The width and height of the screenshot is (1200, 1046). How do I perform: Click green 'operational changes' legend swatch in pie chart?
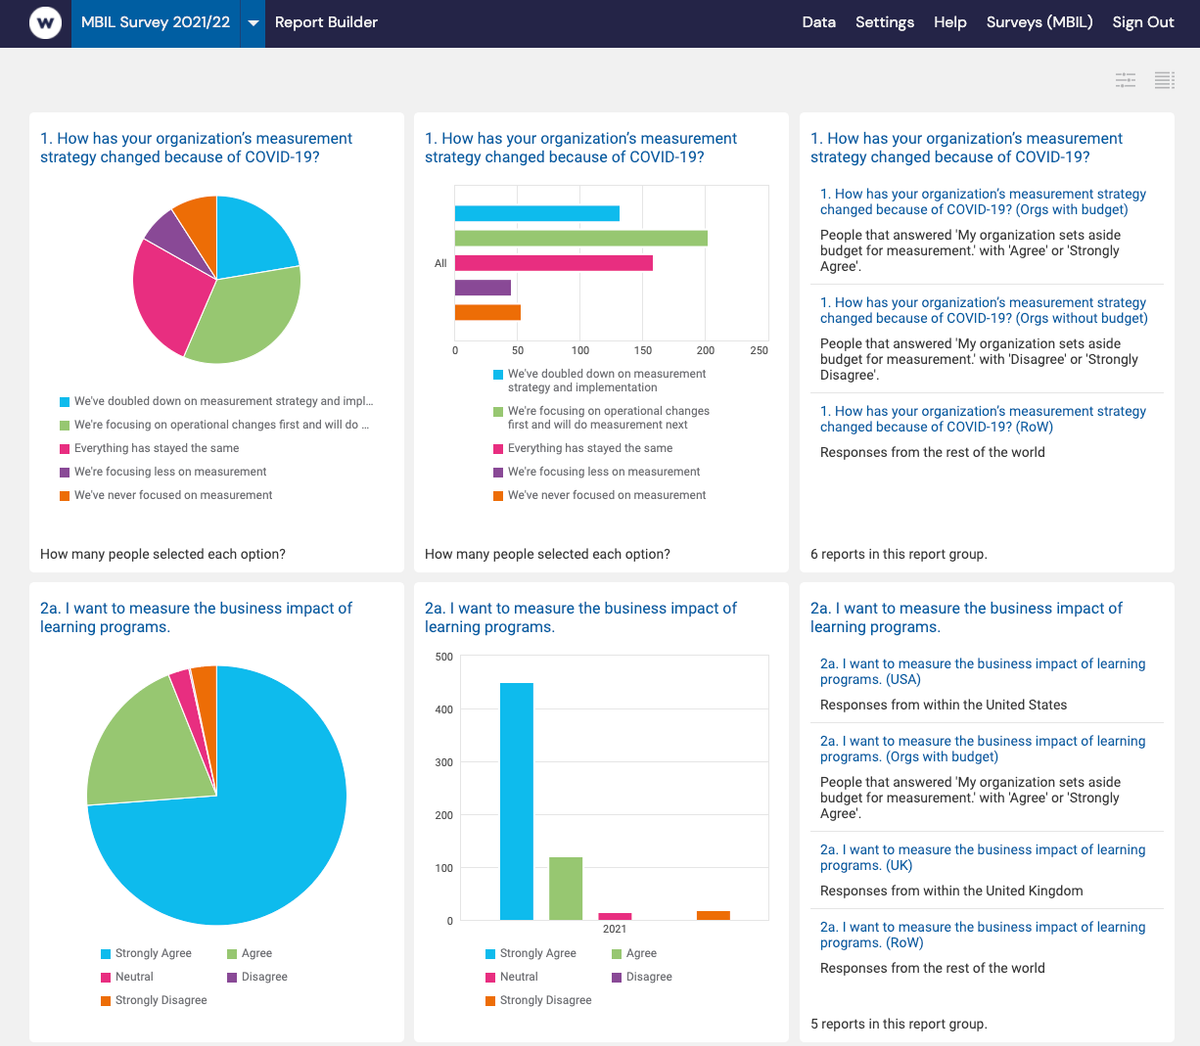pos(65,425)
